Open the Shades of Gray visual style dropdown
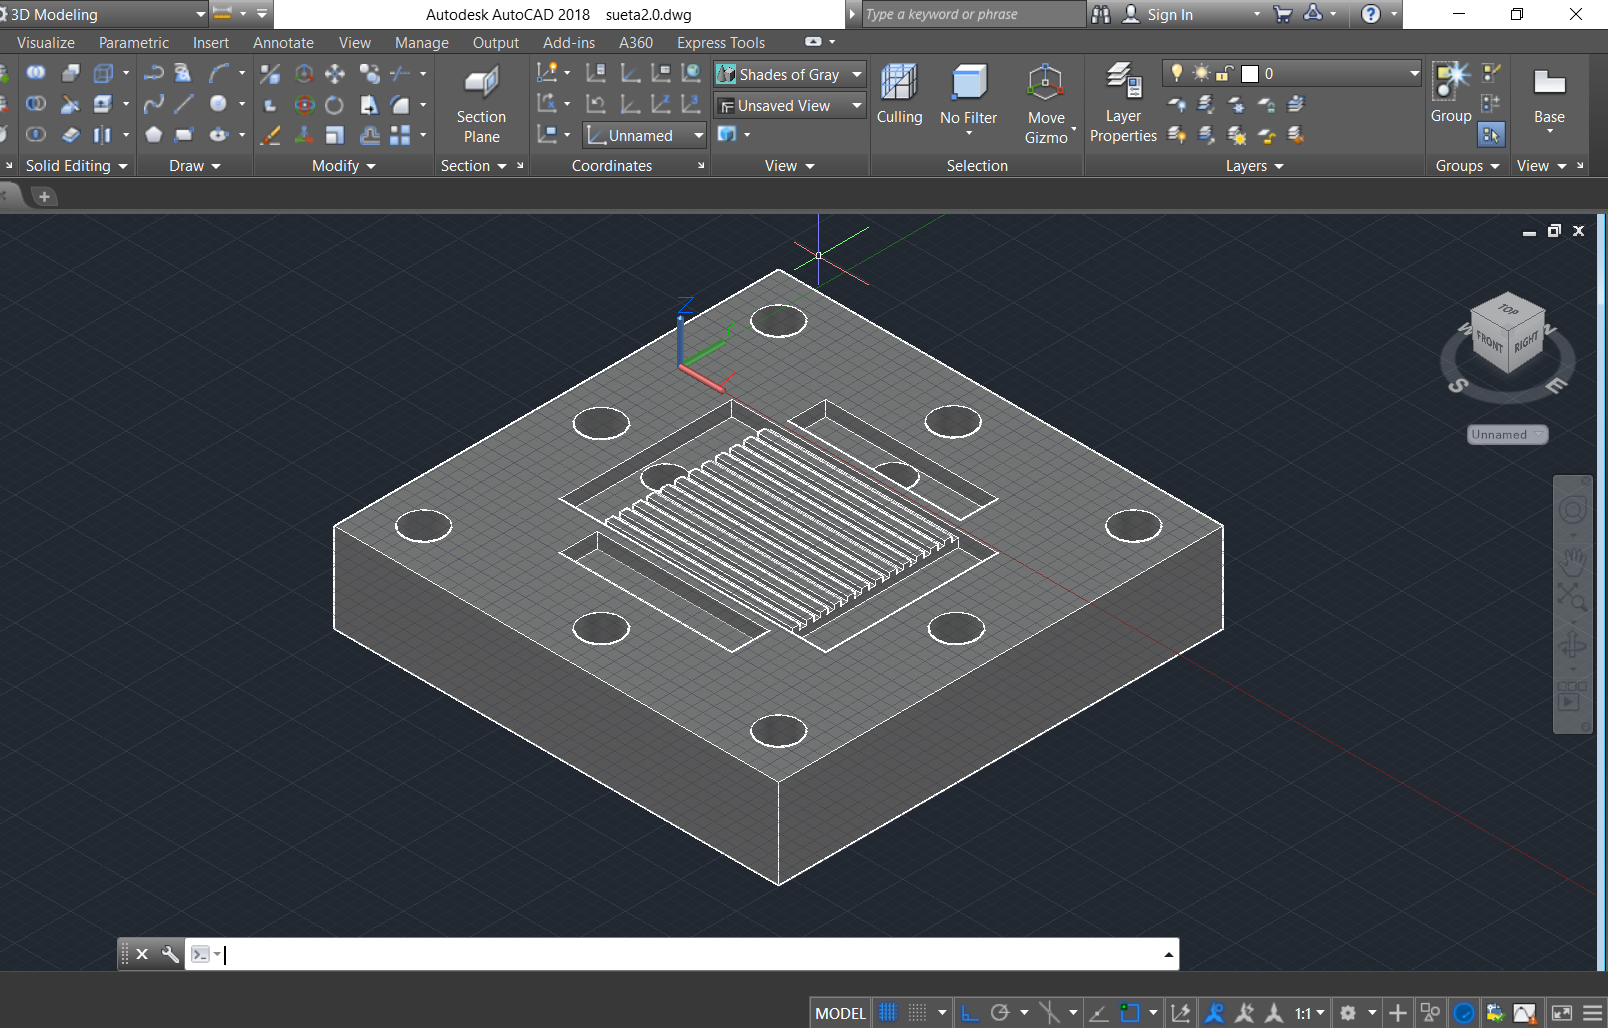The height and width of the screenshot is (1028, 1608). pyautogui.click(x=789, y=74)
